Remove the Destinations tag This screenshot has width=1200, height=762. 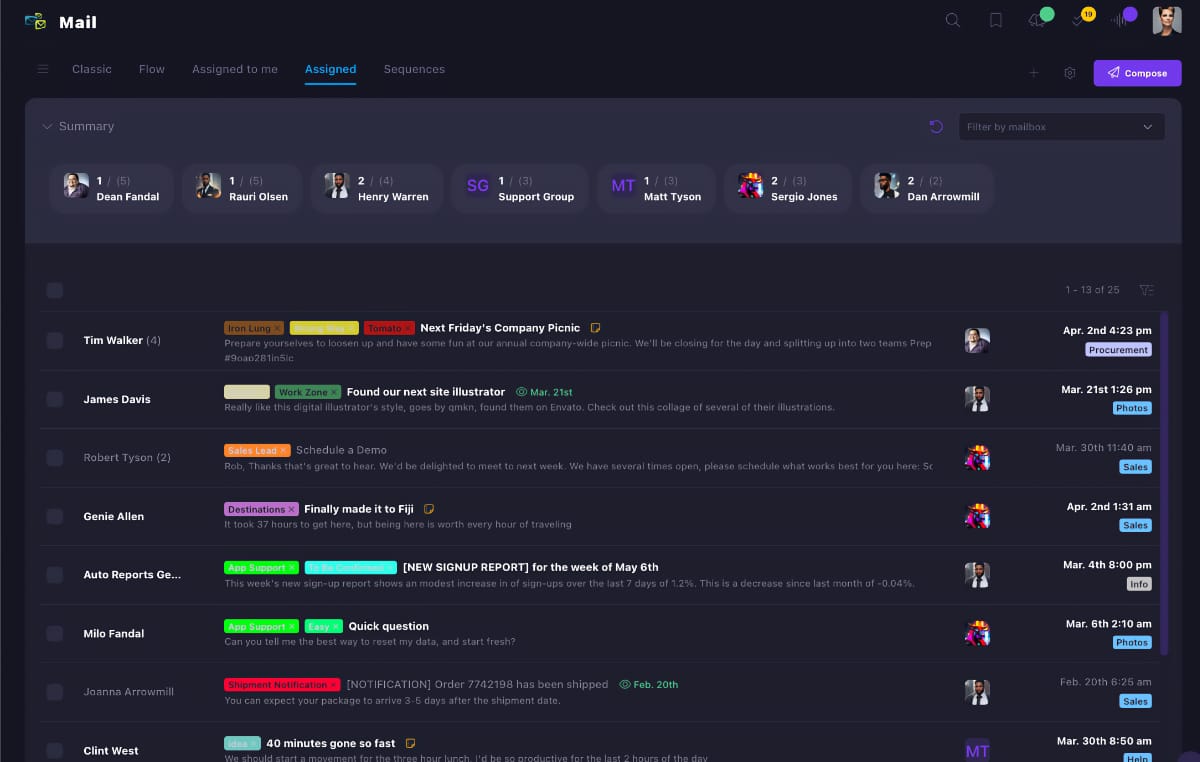(292, 509)
